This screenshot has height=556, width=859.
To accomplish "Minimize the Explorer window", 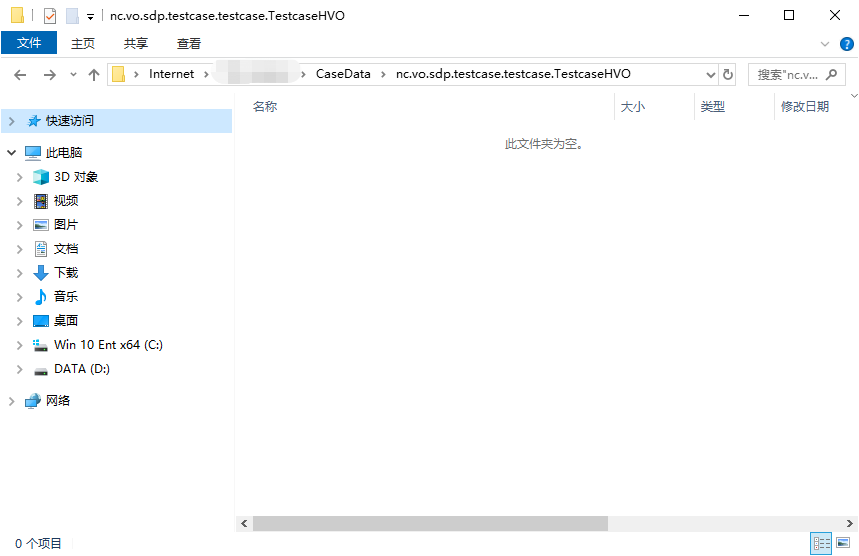I will click(744, 15).
